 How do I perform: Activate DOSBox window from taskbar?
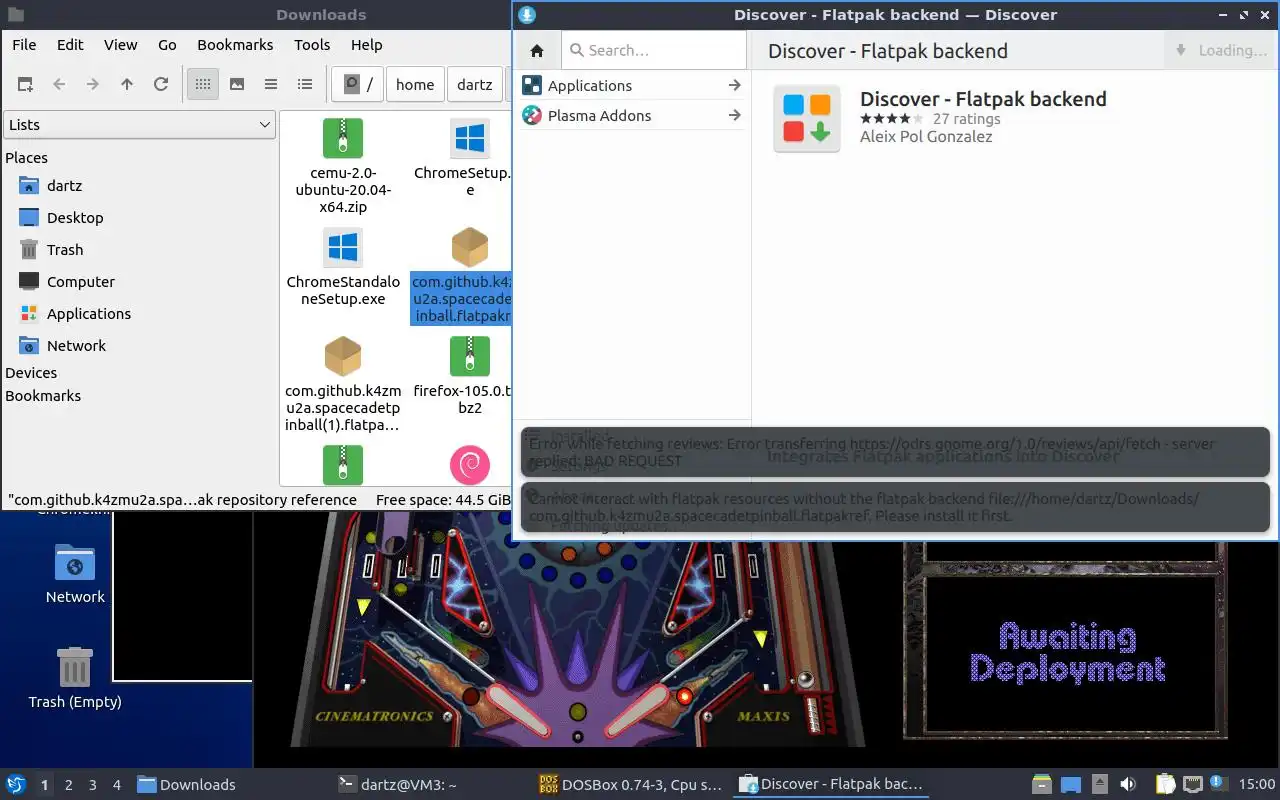tap(630, 785)
